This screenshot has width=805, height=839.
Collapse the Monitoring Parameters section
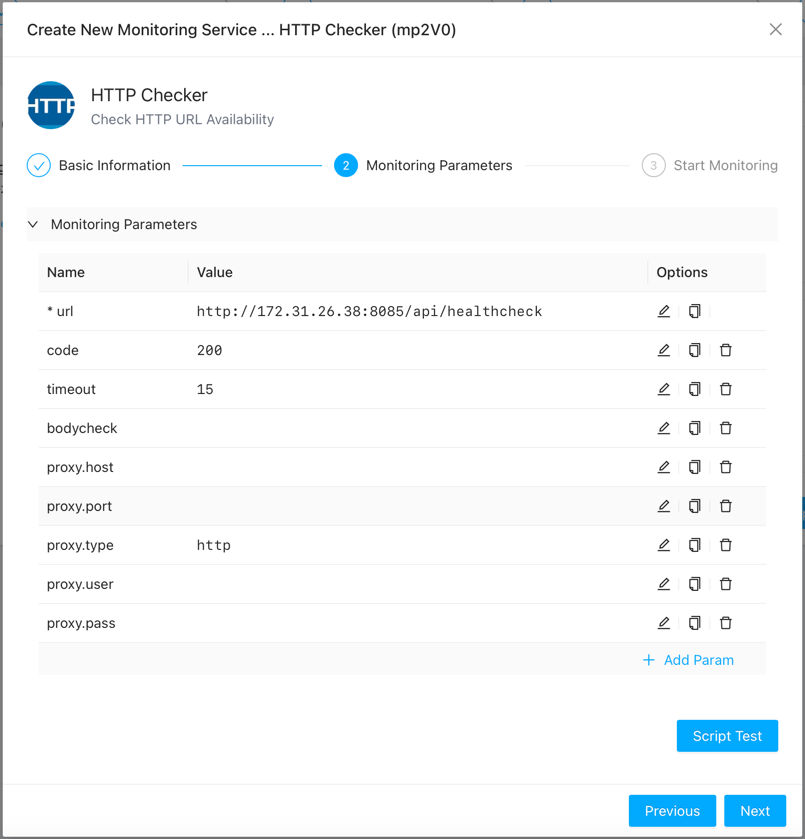click(33, 225)
